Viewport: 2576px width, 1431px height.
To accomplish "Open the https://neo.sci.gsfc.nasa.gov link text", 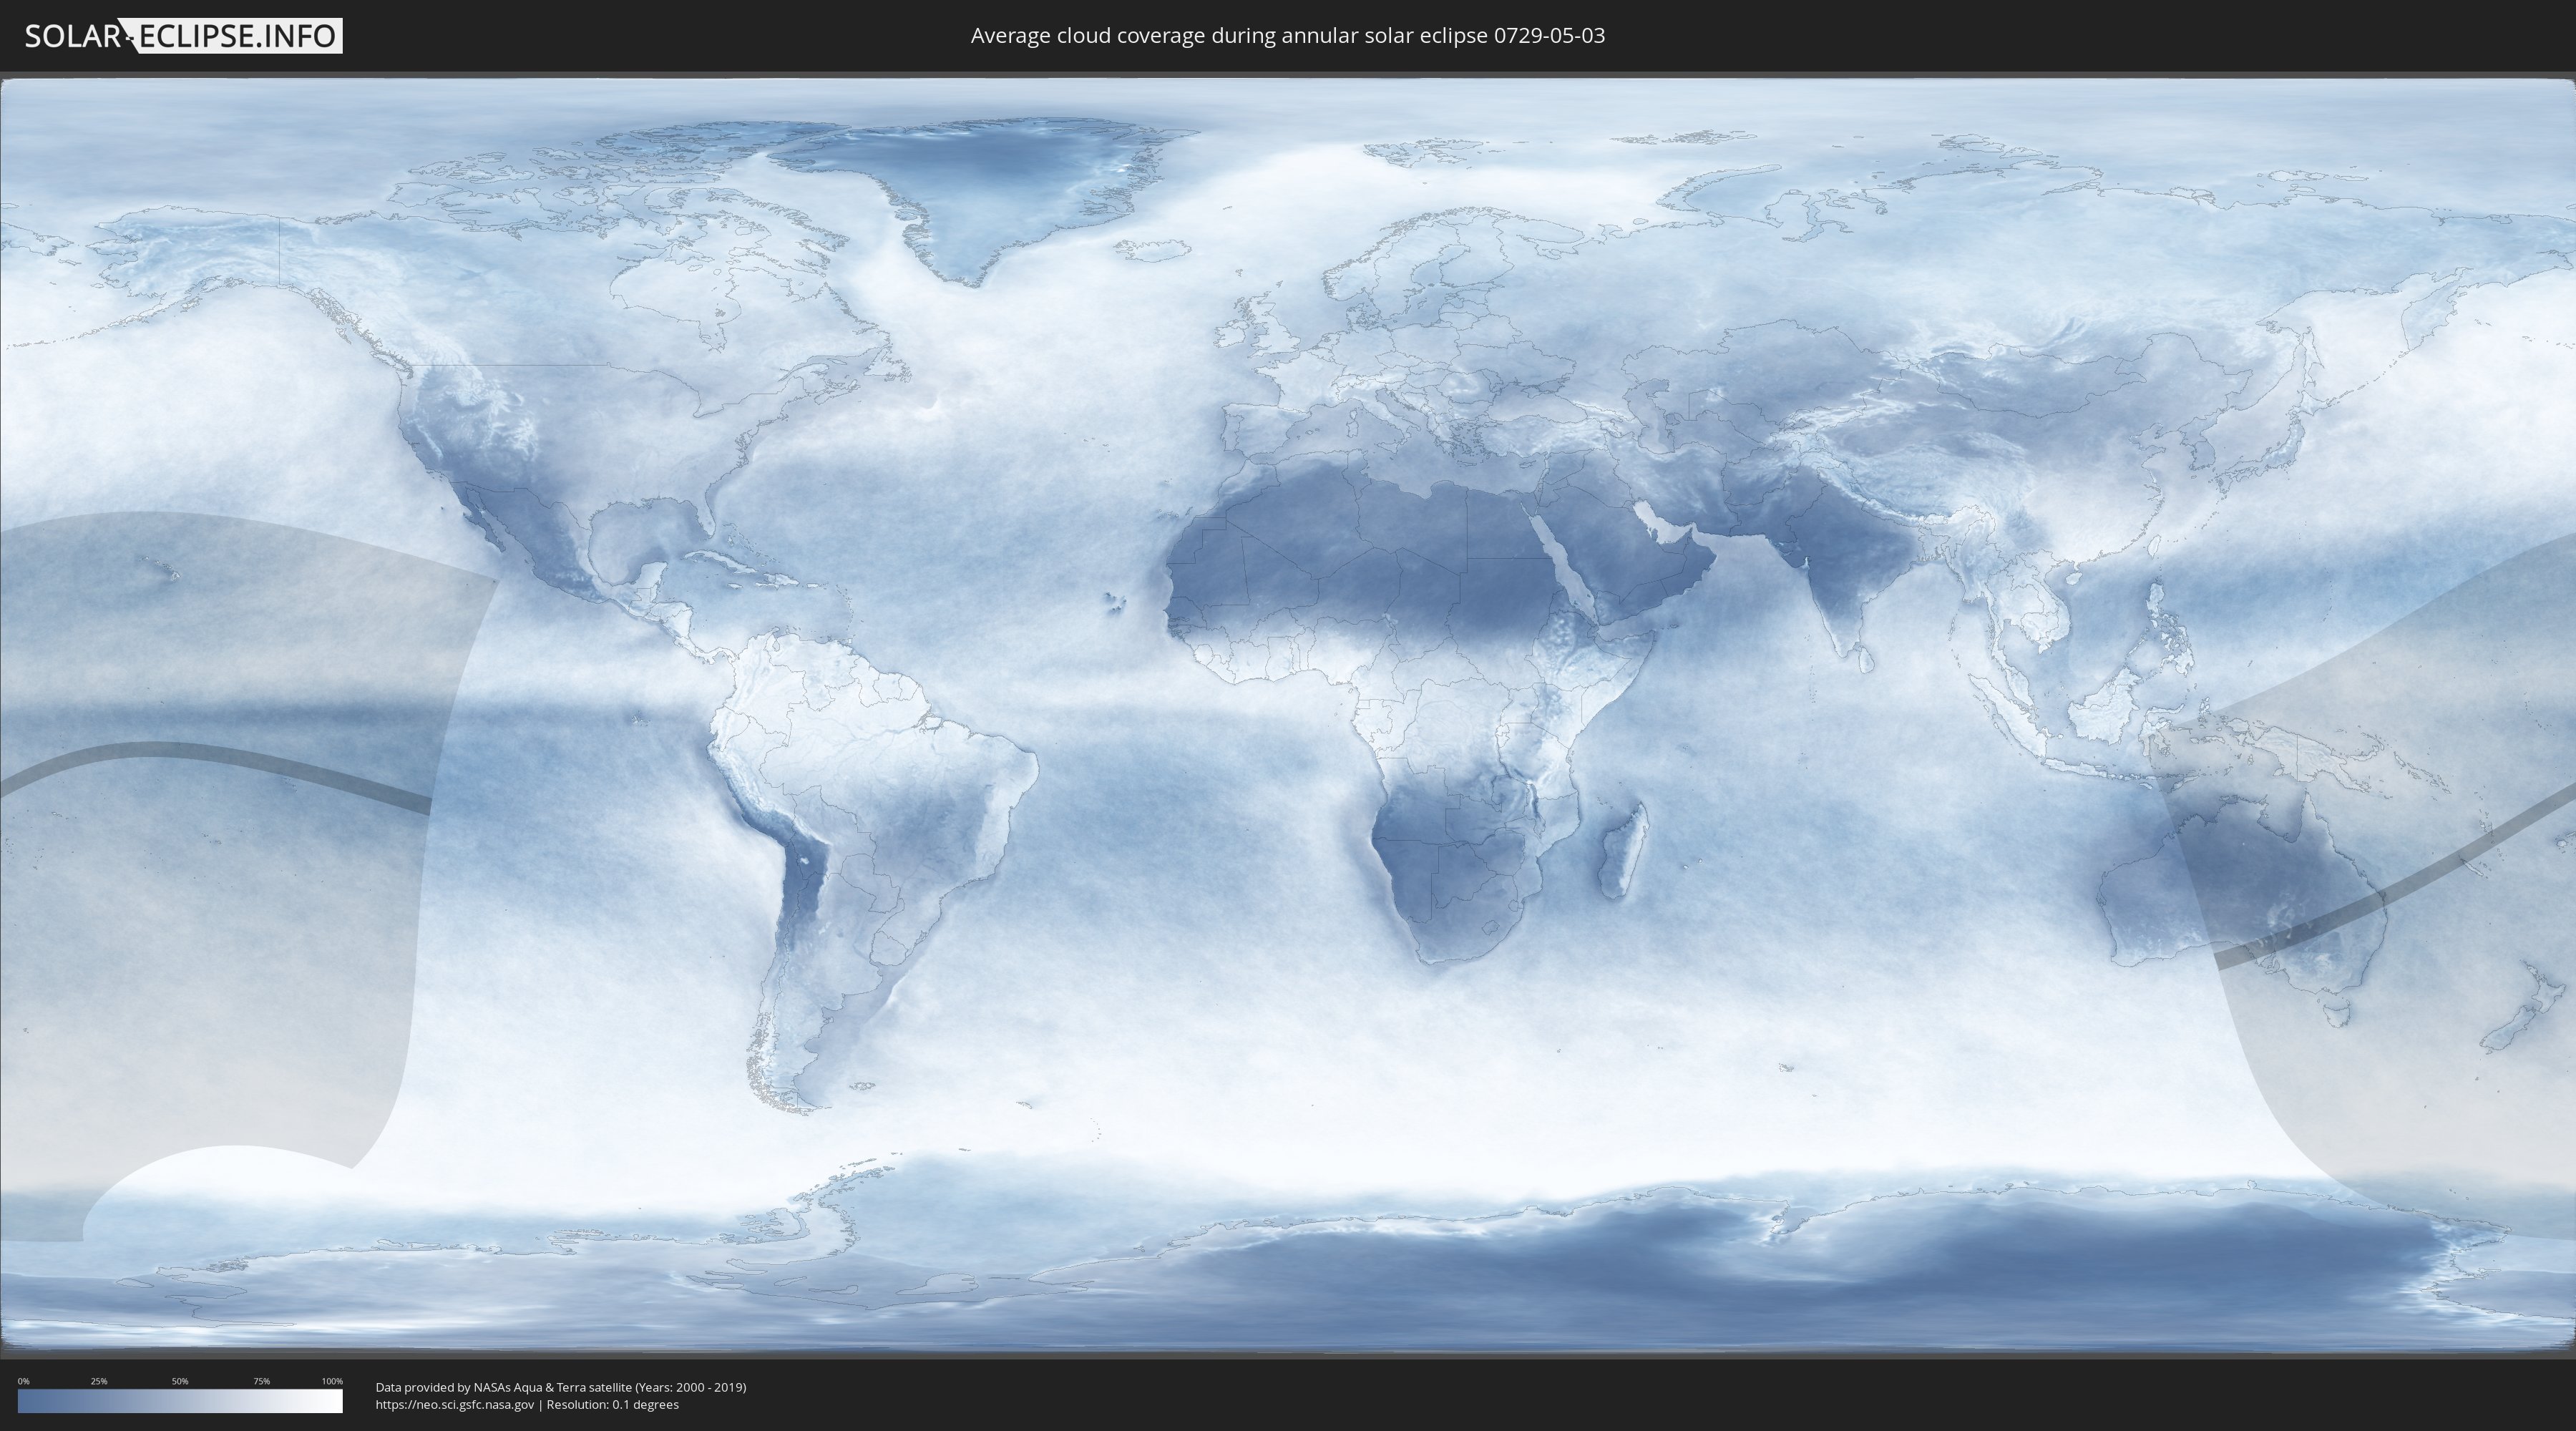I will pos(455,1405).
